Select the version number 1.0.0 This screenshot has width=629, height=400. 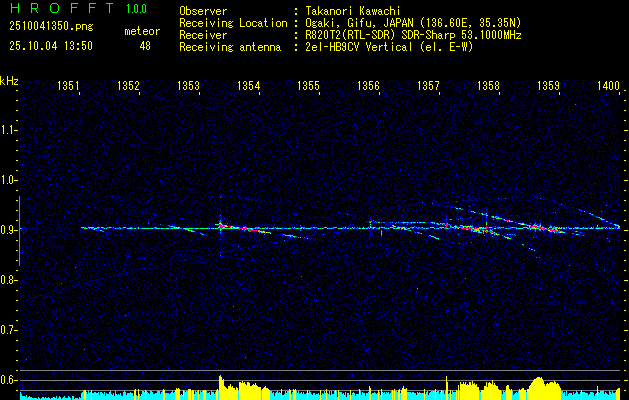136,9
